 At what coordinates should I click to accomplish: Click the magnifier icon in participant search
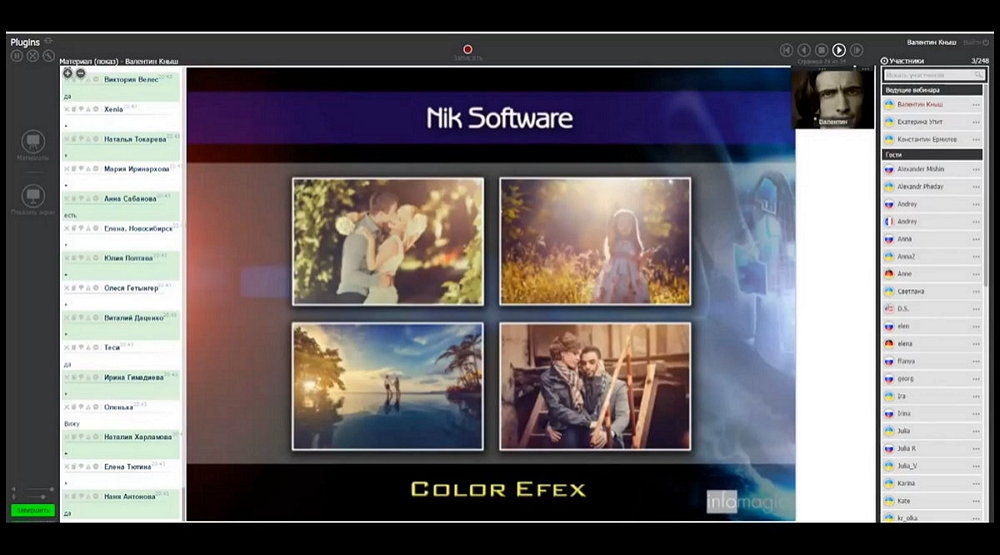[978, 75]
